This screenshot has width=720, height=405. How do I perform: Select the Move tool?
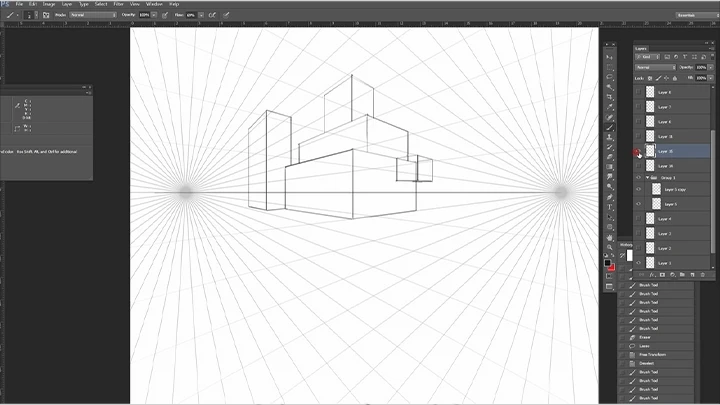point(609,57)
